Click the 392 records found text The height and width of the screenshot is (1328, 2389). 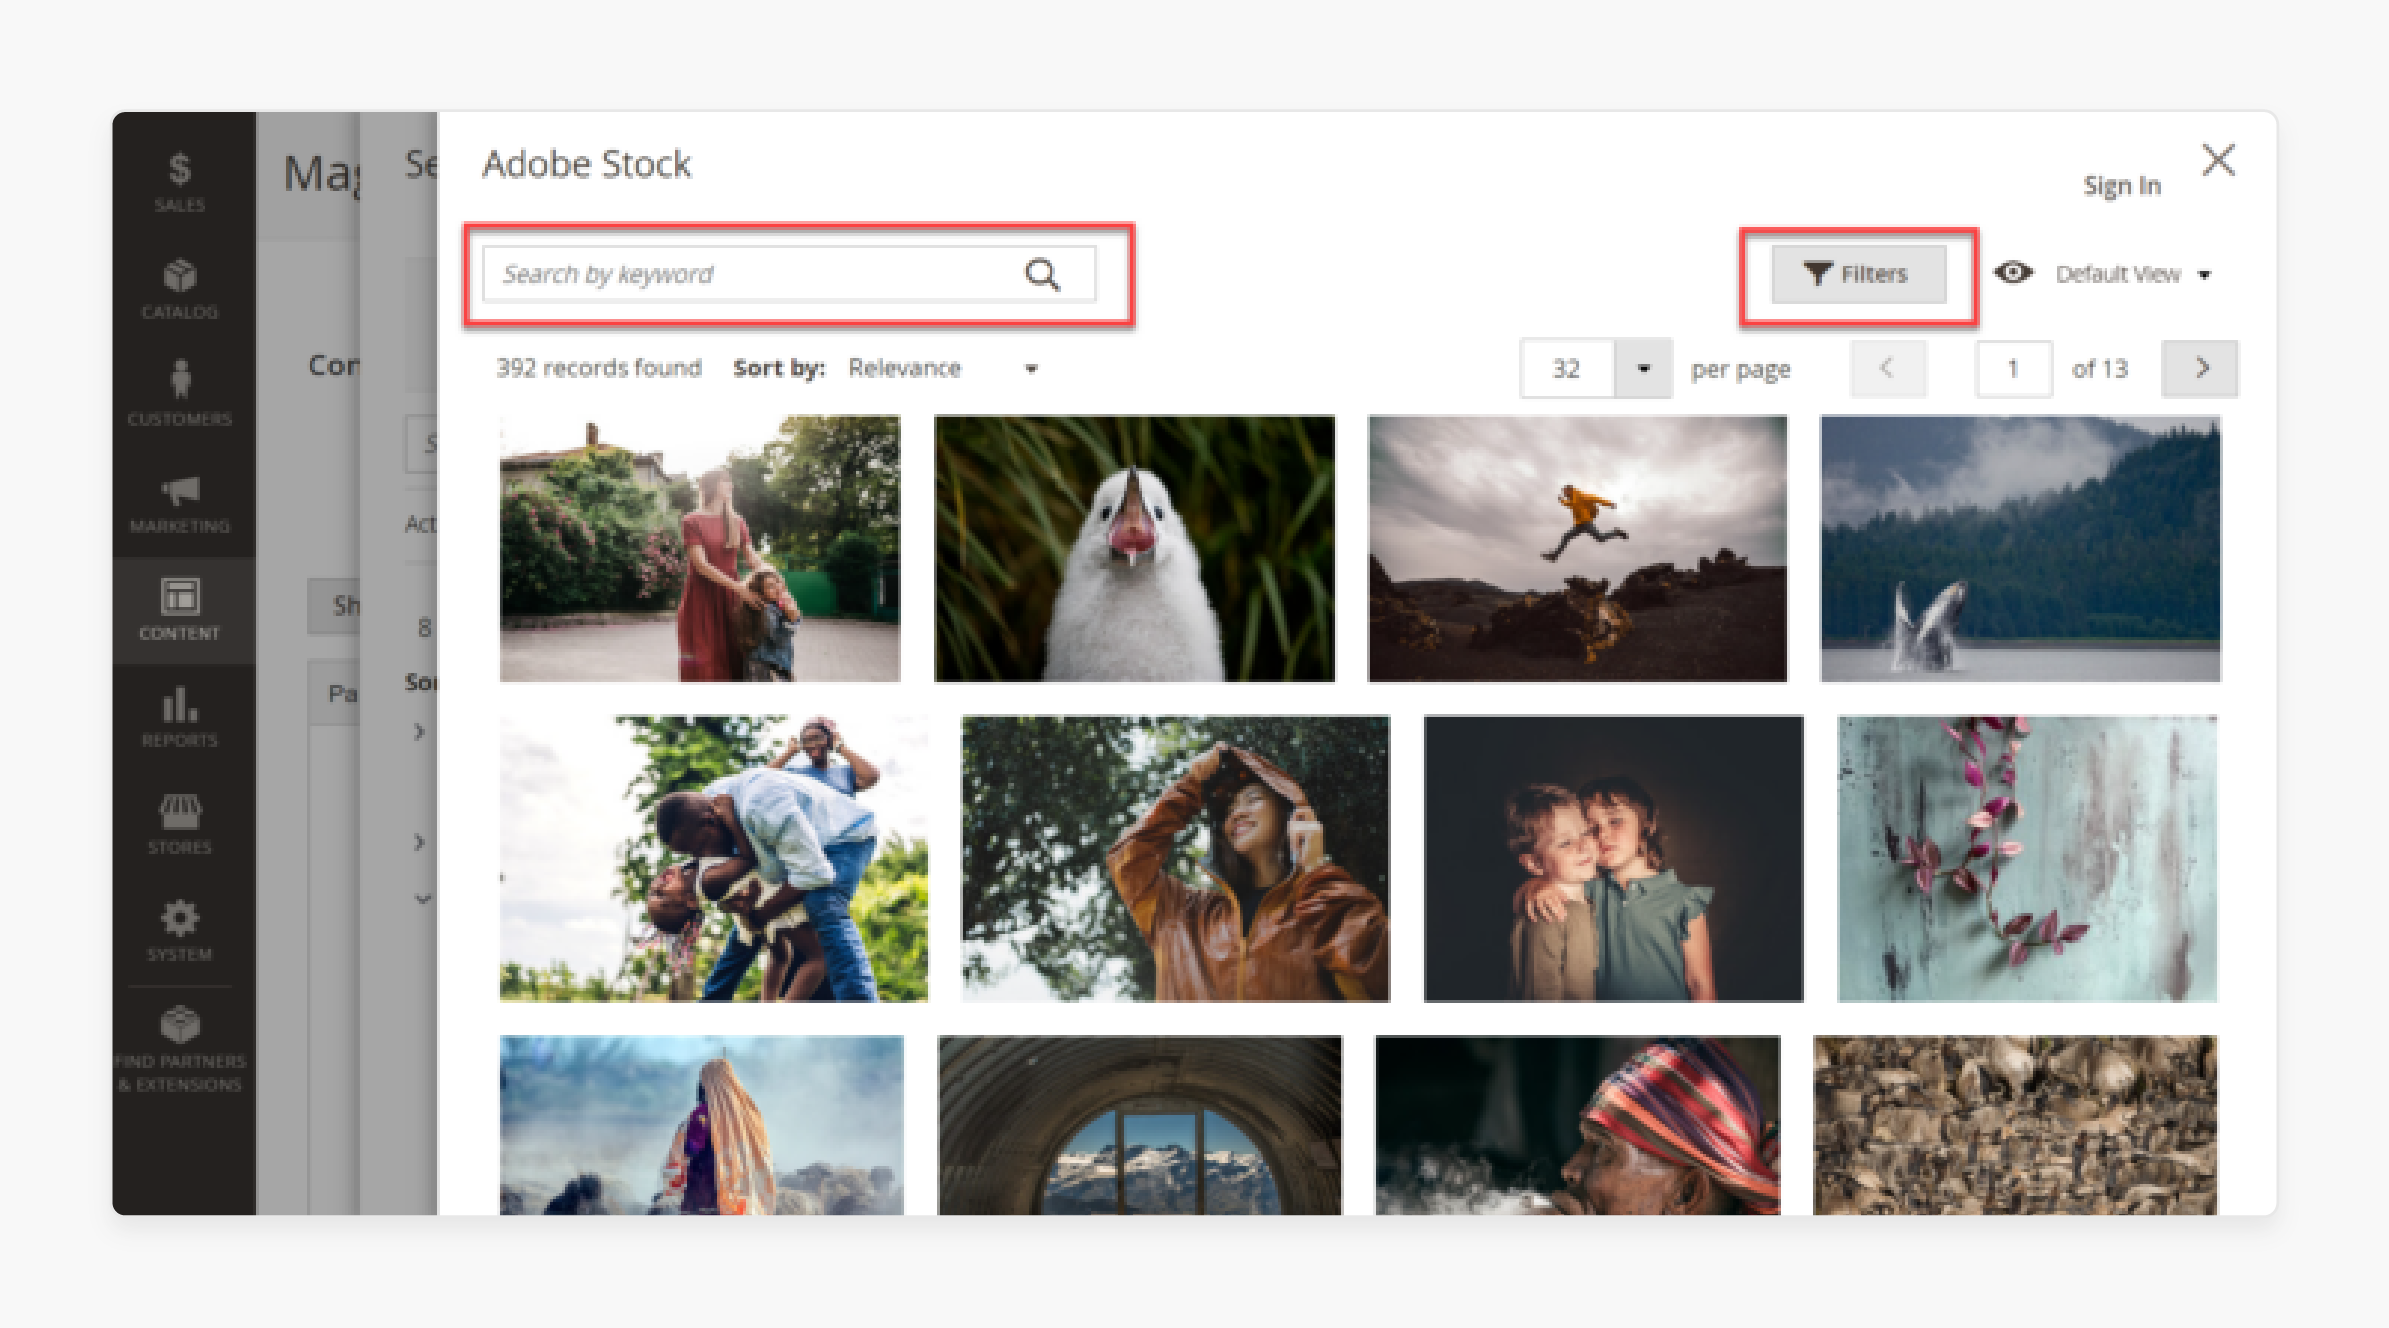[599, 368]
